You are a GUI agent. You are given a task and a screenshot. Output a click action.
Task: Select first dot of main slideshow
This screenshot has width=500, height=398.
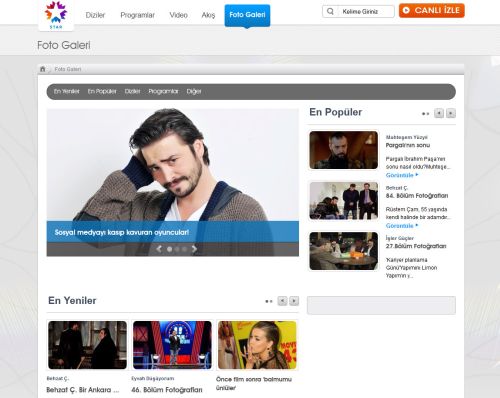pos(169,249)
